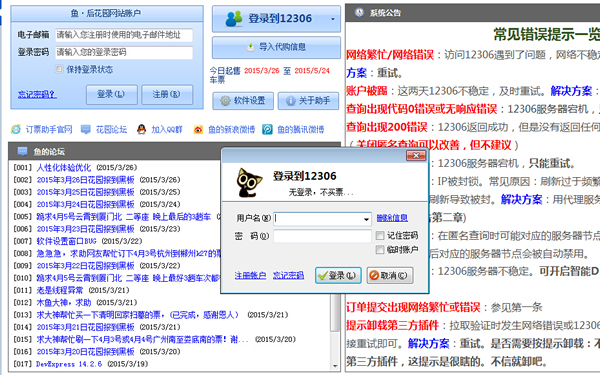The width and height of the screenshot is (600, 375).
Task: Open post 软件设置窗口BUG
Action: (x=66, y=241)
